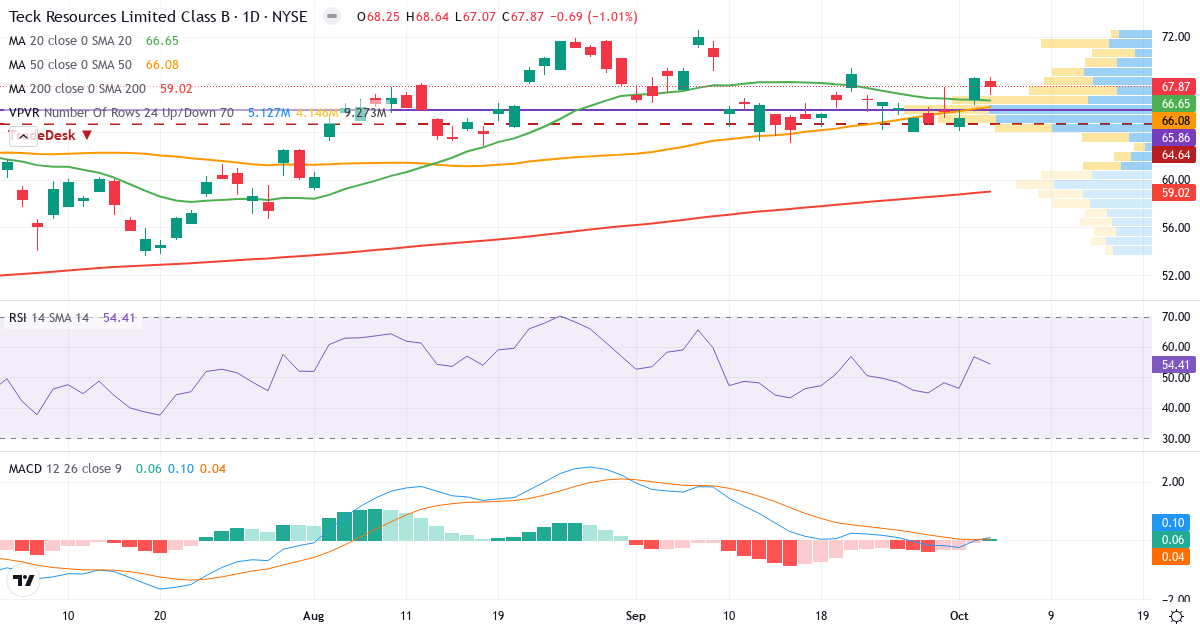Image resolution: width=1200 pixels, height=630 pixels.
Task: Click the red 67.87 last price label
Action: coord(1175,87)
